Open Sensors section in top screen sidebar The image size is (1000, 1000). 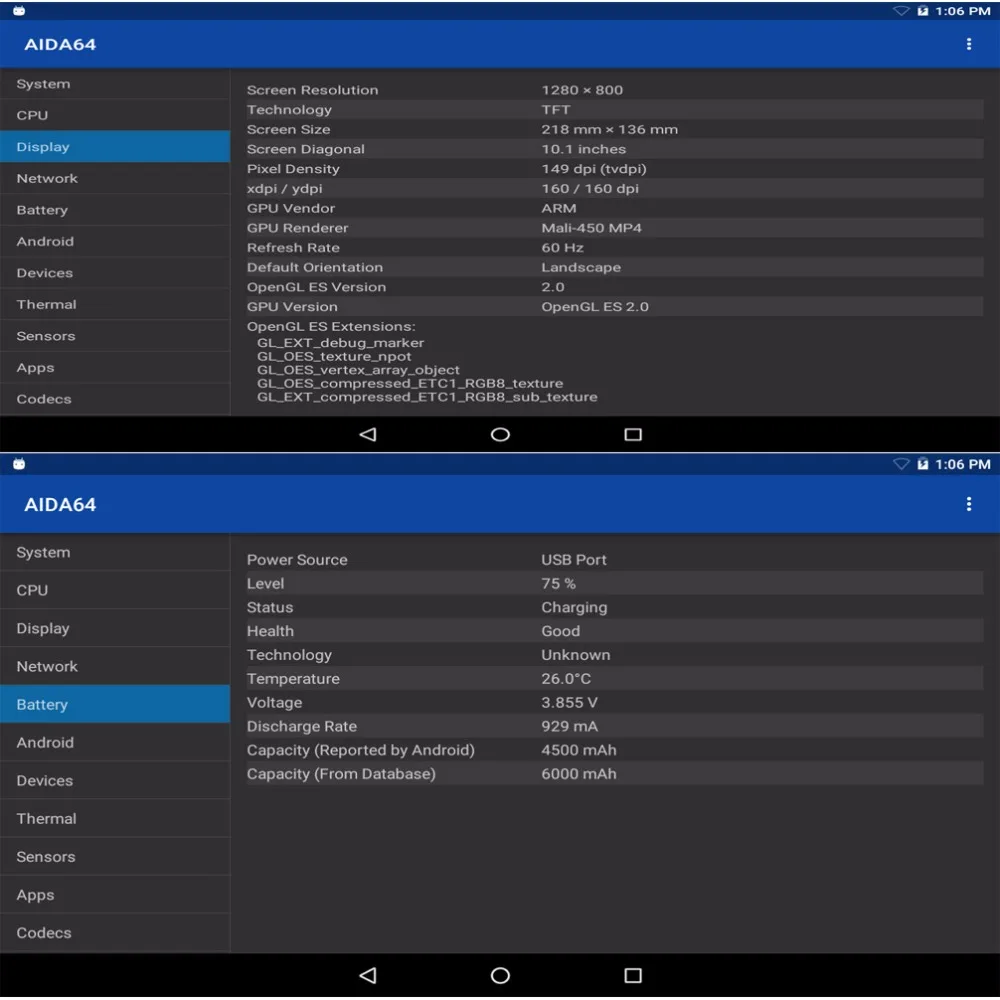pos(115,336)
